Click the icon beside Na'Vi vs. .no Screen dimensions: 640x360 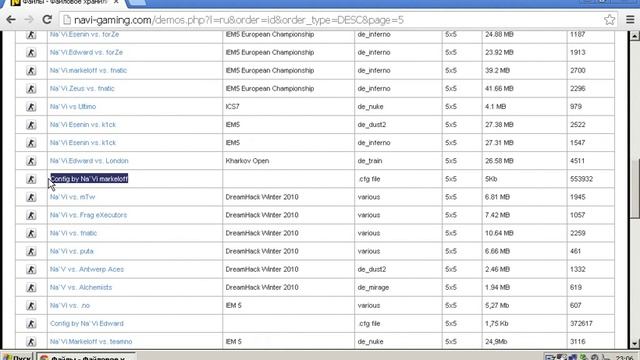pyautogui.click(x=31, y=306)
